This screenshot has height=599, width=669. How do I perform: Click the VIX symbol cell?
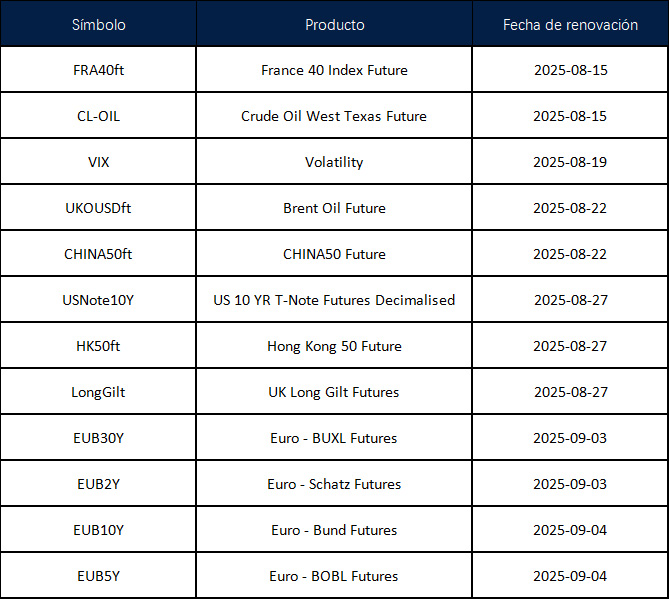point(98,162)
